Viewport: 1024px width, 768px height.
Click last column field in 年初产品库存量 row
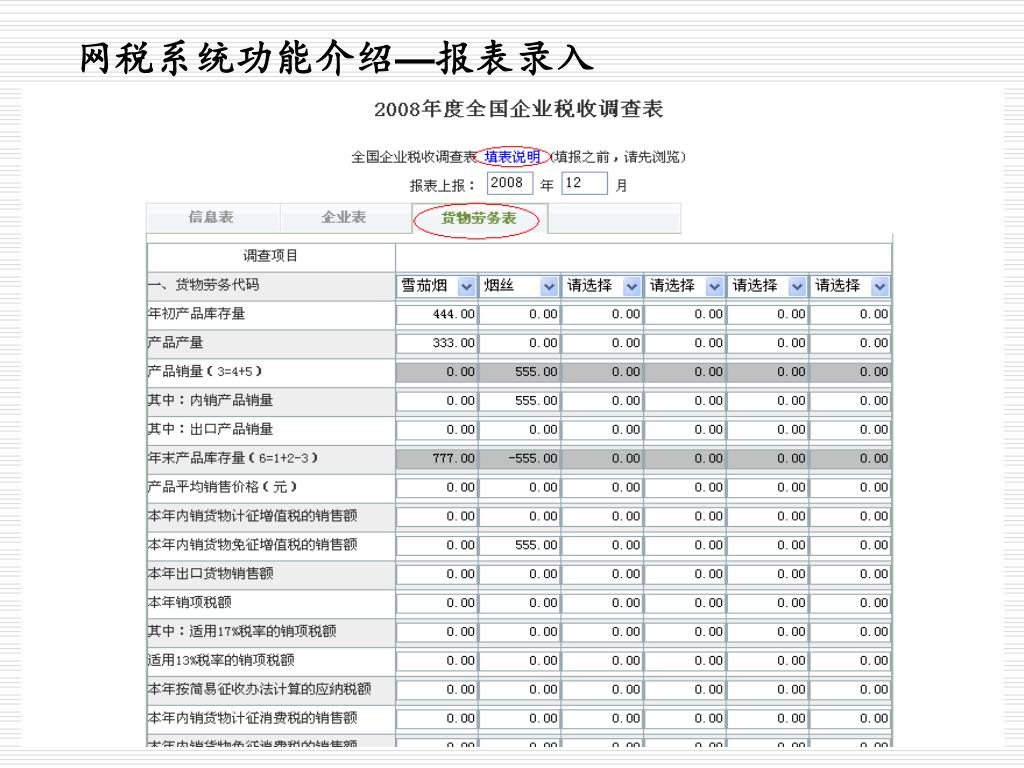850,314
